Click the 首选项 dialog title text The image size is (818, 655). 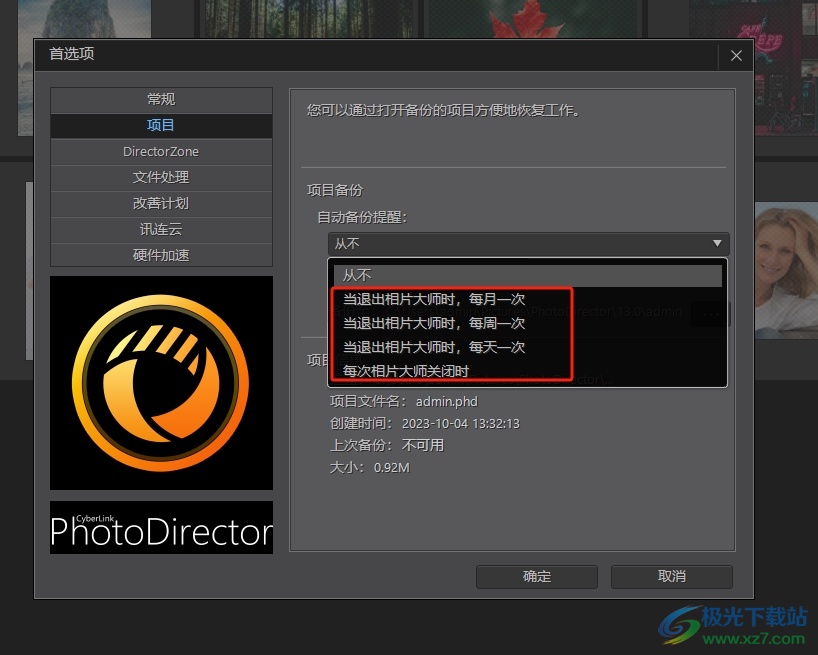tap(71, 54)
